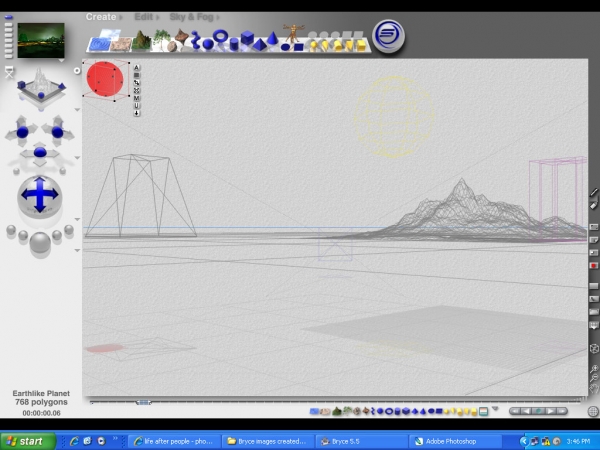Expand the arrow next to Sky & Fog
Viewport: 600px width, 450px height.
(217, 17)
